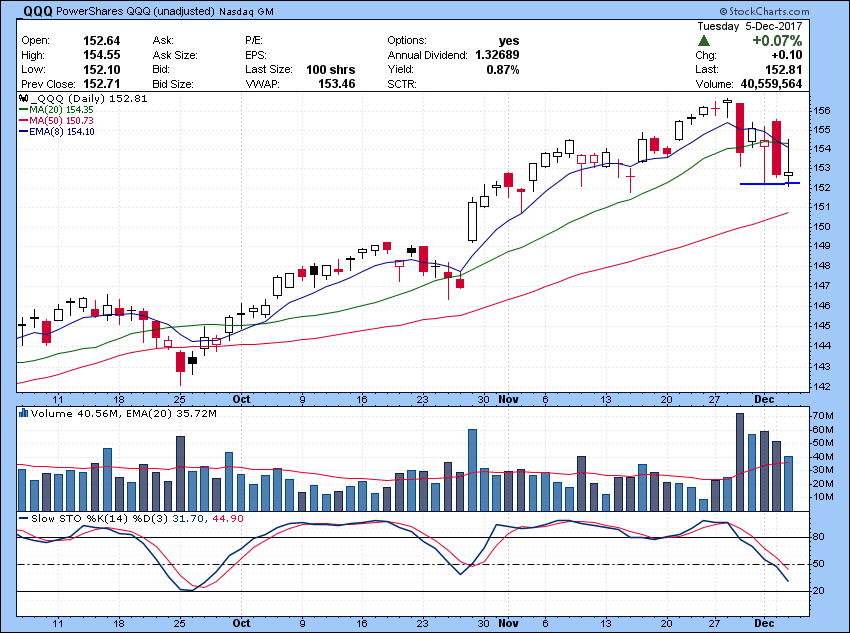850x633 pixels.
Task: Click the Annual Dividend value 1.32689
Action: click(x=497, y=55)
